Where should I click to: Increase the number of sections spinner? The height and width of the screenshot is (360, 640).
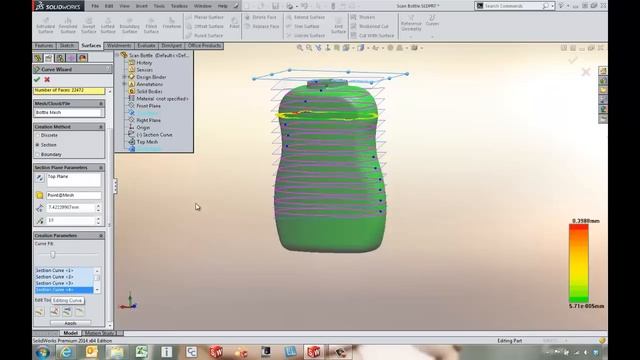pyautogui.click(x=98, y=218)
